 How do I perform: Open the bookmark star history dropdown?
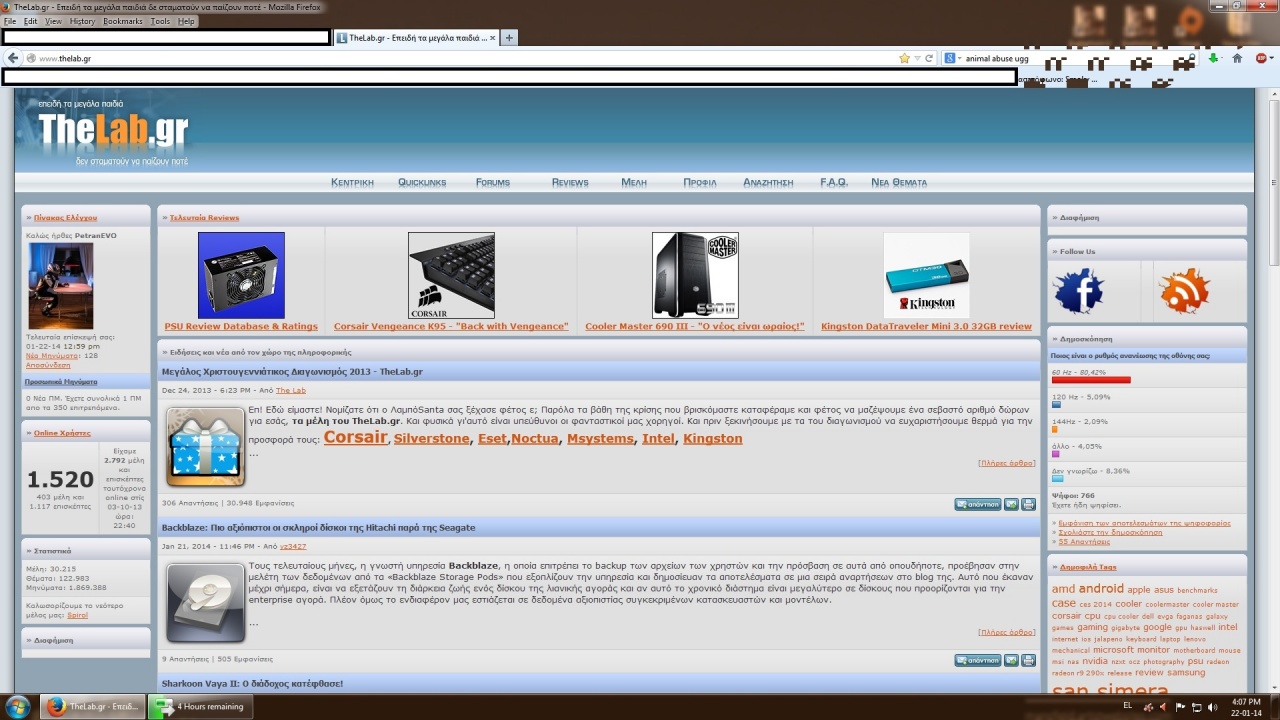(917, 58)
